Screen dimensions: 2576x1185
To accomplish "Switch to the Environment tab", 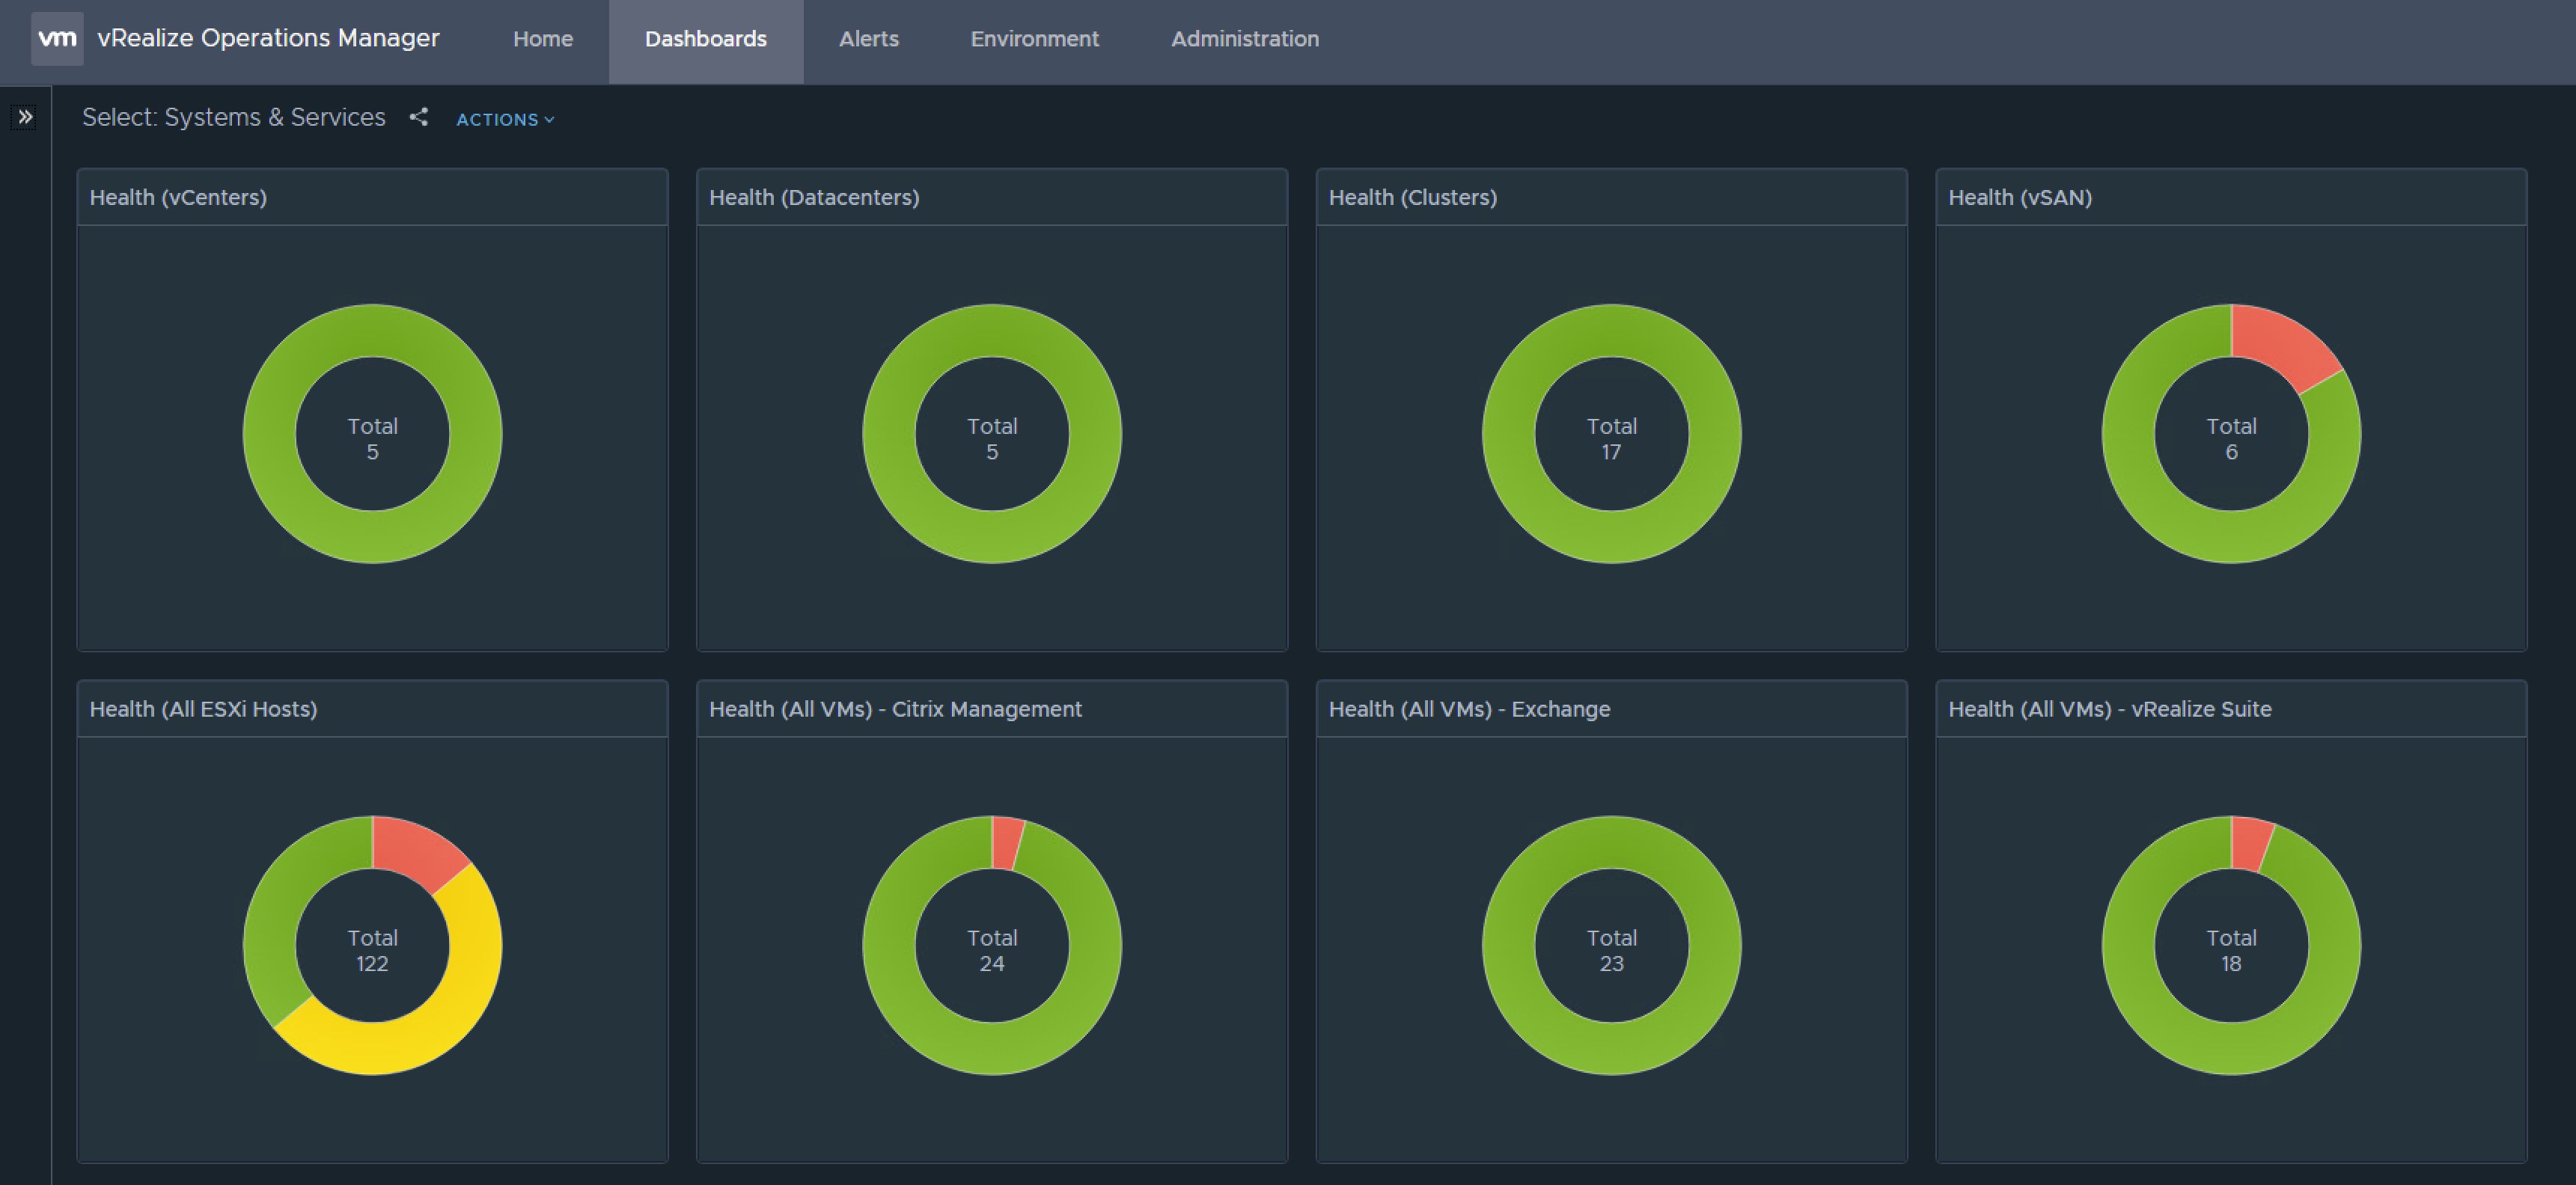I will [x=1034, y=39].
